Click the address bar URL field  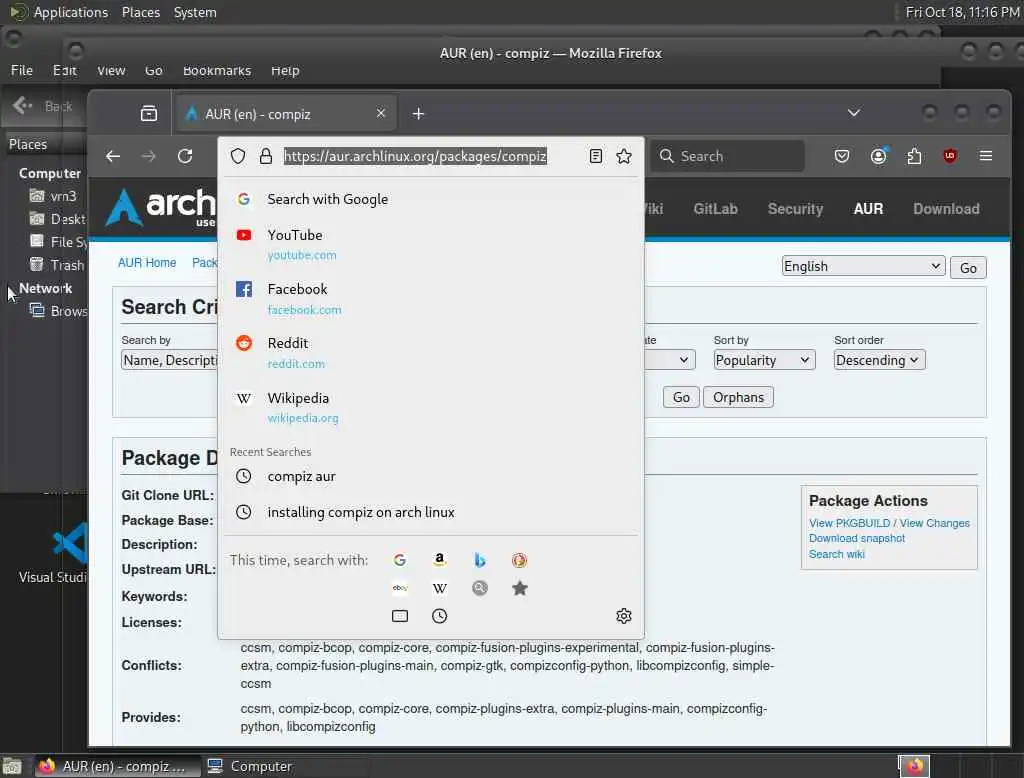pos(415,156)
